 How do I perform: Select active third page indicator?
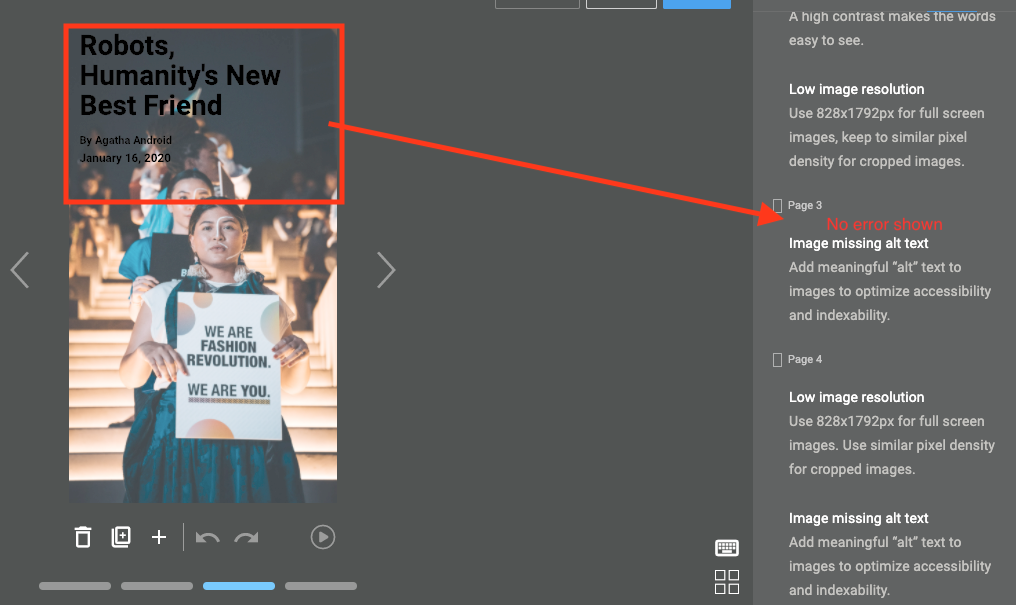tap(239, 586)
